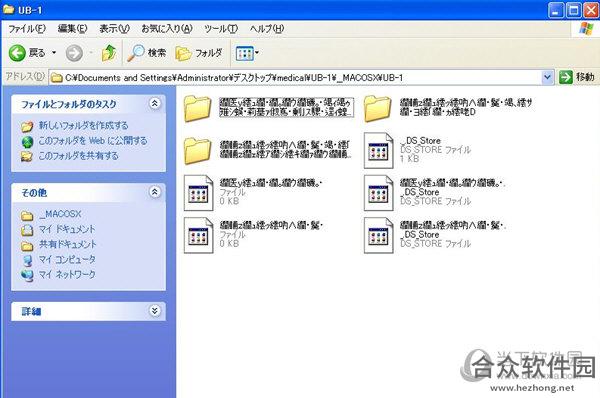
Task: Select the third-row right _DS_Store file icon
Action: 378,193
